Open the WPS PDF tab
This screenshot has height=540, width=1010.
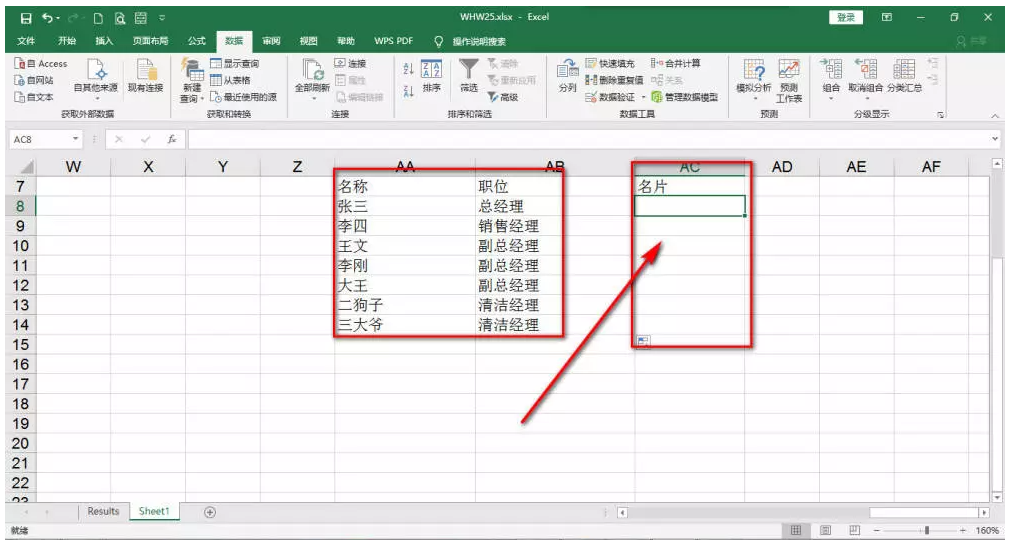[x=394, y=41]
